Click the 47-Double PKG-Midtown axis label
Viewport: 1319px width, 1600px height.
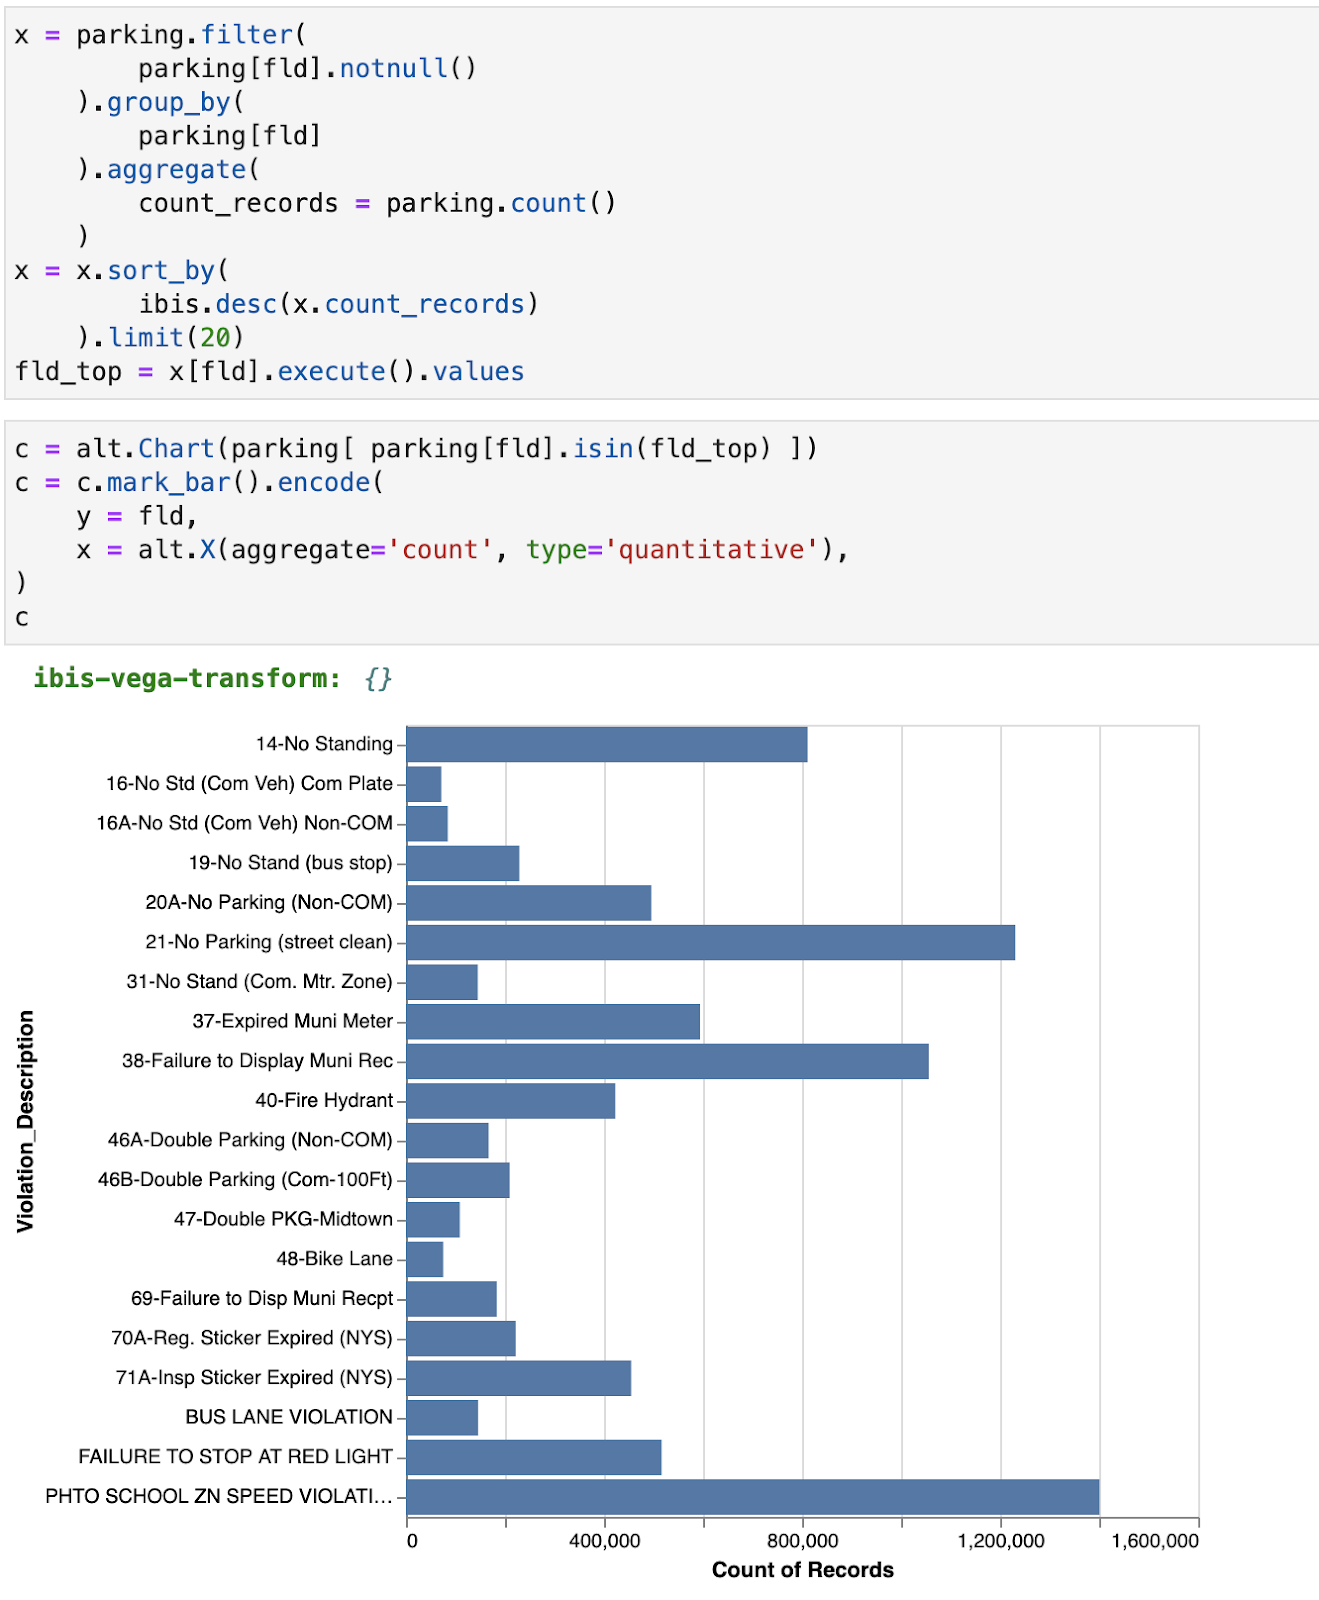283,1219
